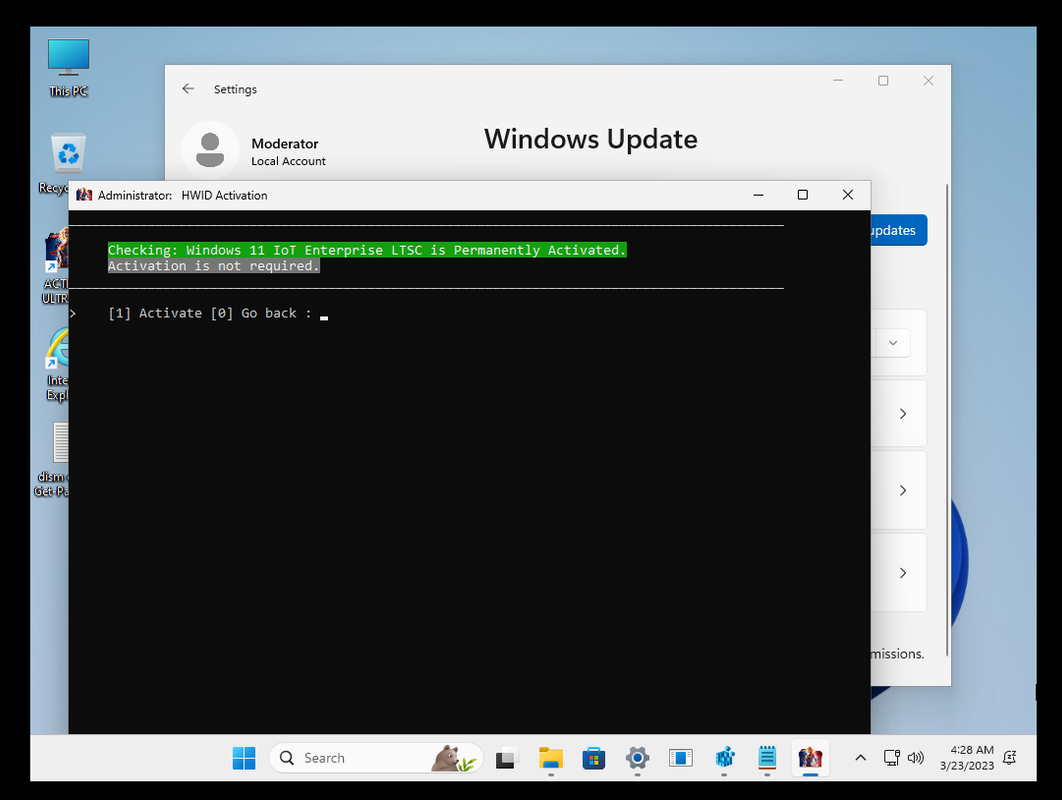Open the blue window app taskbar icon

click(x=681, y=758)
